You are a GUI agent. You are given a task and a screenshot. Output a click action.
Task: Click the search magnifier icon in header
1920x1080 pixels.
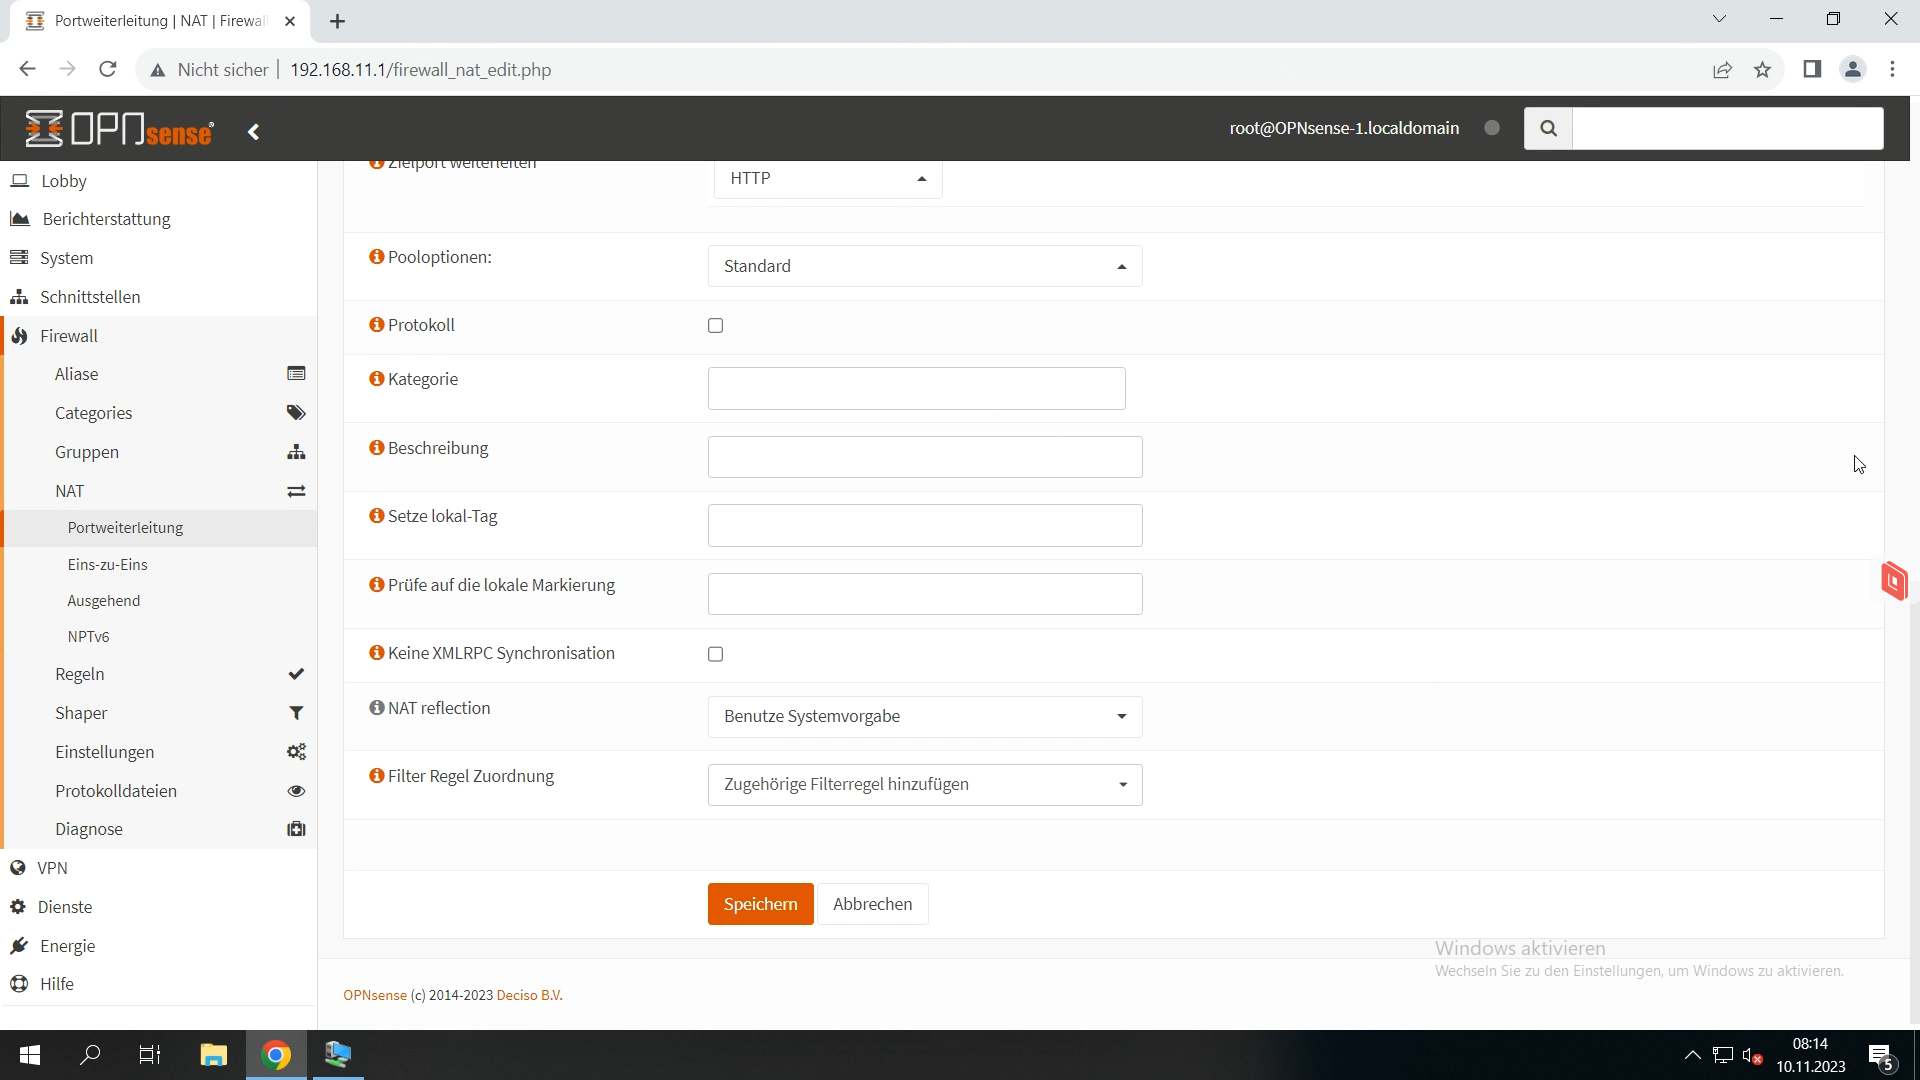[1548, 128]
